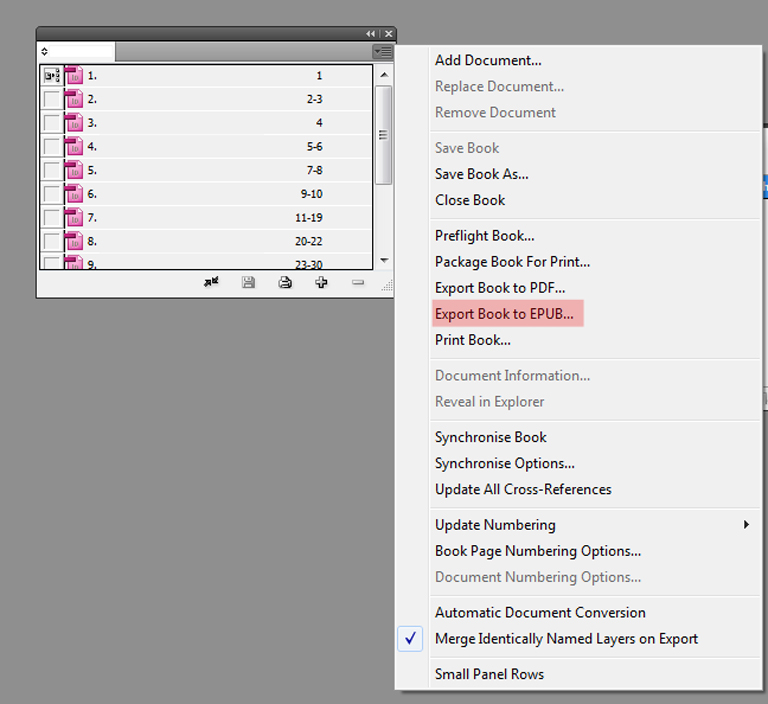This screenshot has height=704, width=768.
Task: Toggle Automatic Document Conversion
Action: pyautogui.click(x=540, y=612)
